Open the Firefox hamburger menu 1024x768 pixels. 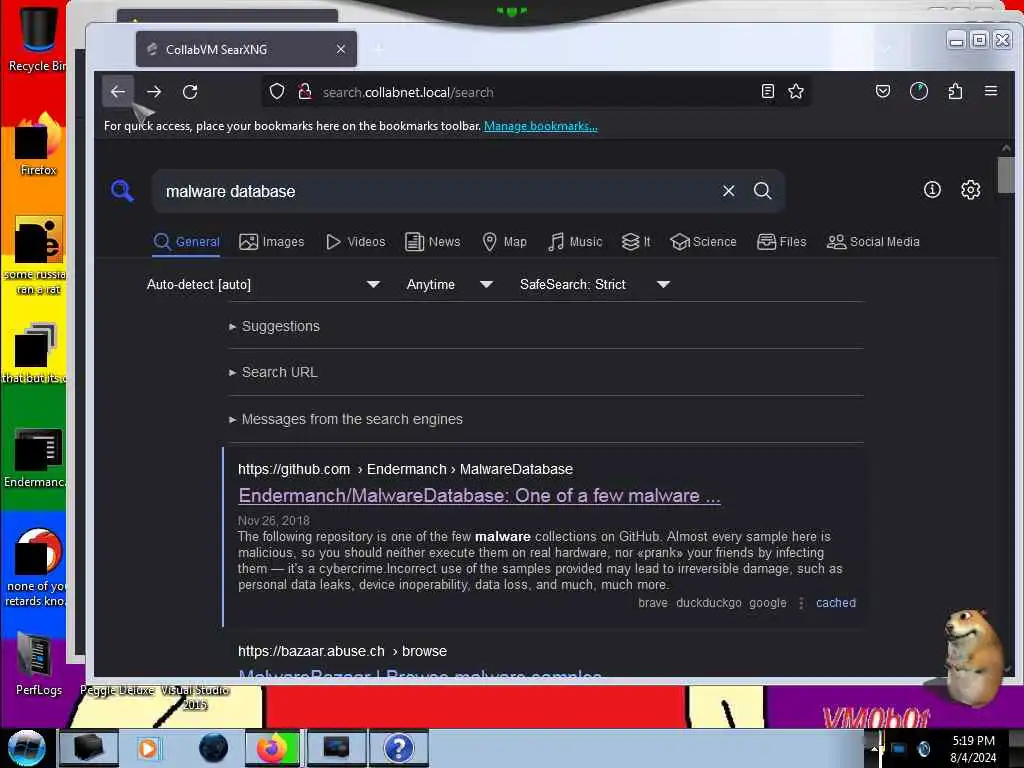point(991,91)
